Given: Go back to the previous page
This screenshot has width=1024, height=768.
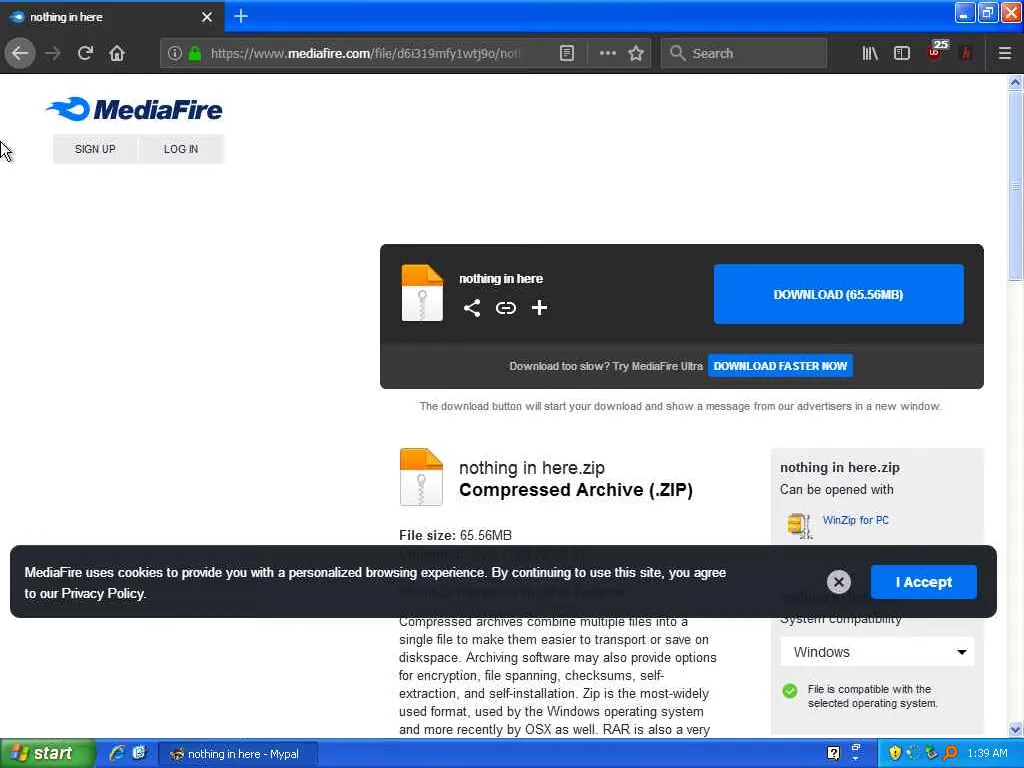Looking at the screenshot, I should tap(20, 53).
